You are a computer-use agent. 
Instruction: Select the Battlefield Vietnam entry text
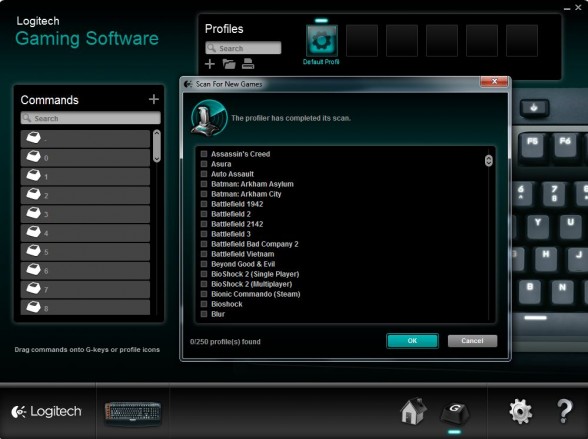click(x=243, y=254)
